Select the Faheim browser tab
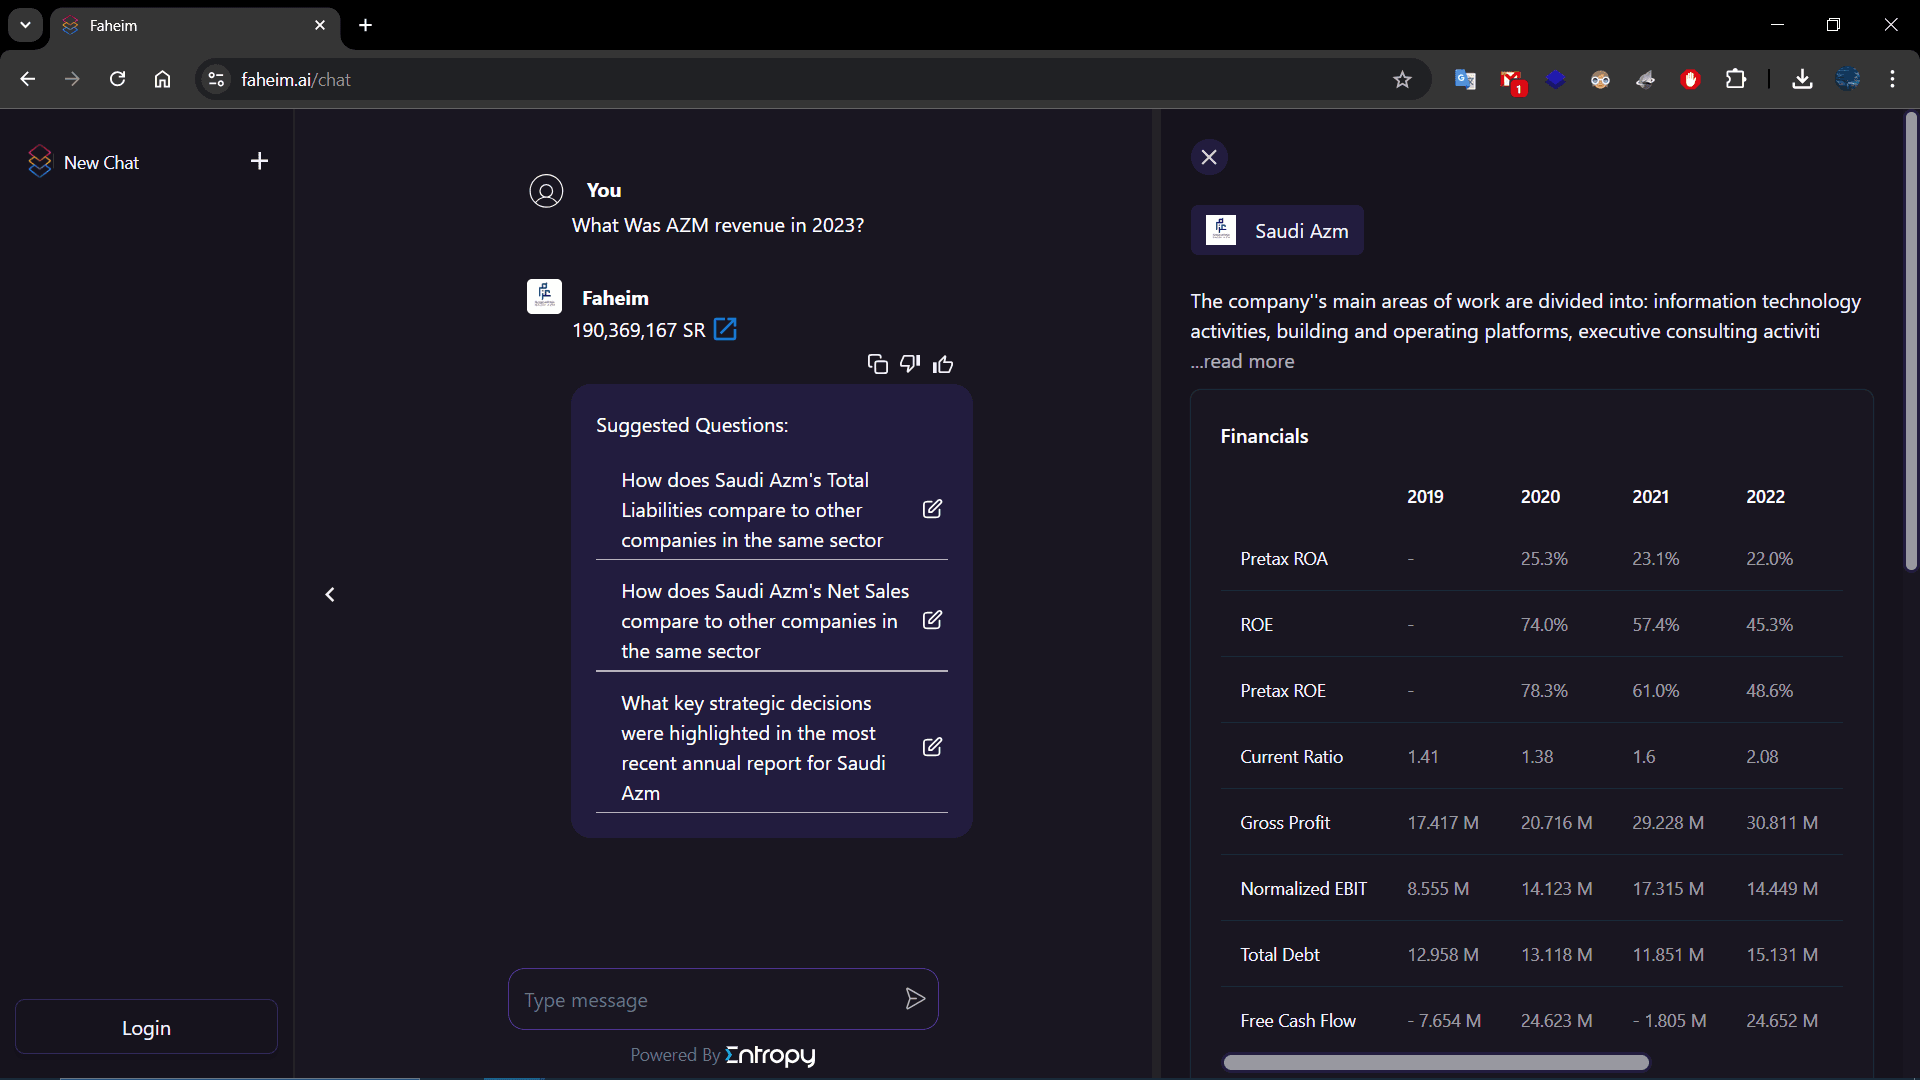Image resolution: width=1920 pixels, height=1080 pixels. click(x=195, y=26)
